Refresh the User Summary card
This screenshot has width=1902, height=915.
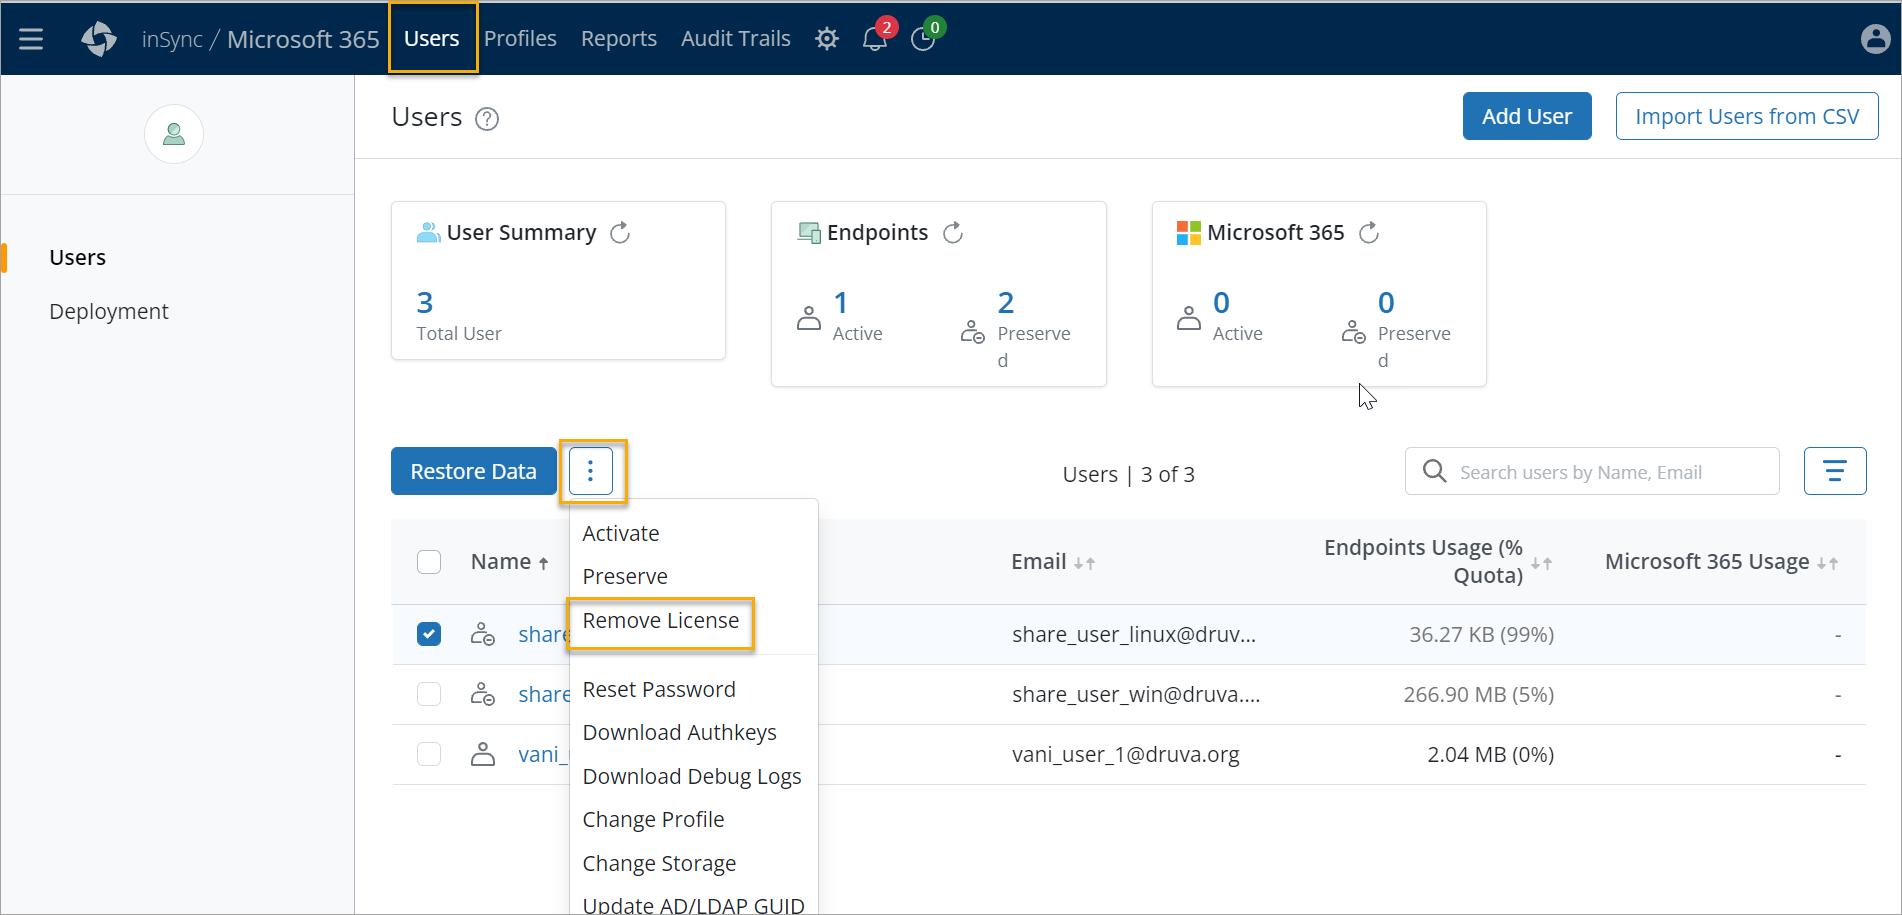pyautogui.click(x=620, y=232)
